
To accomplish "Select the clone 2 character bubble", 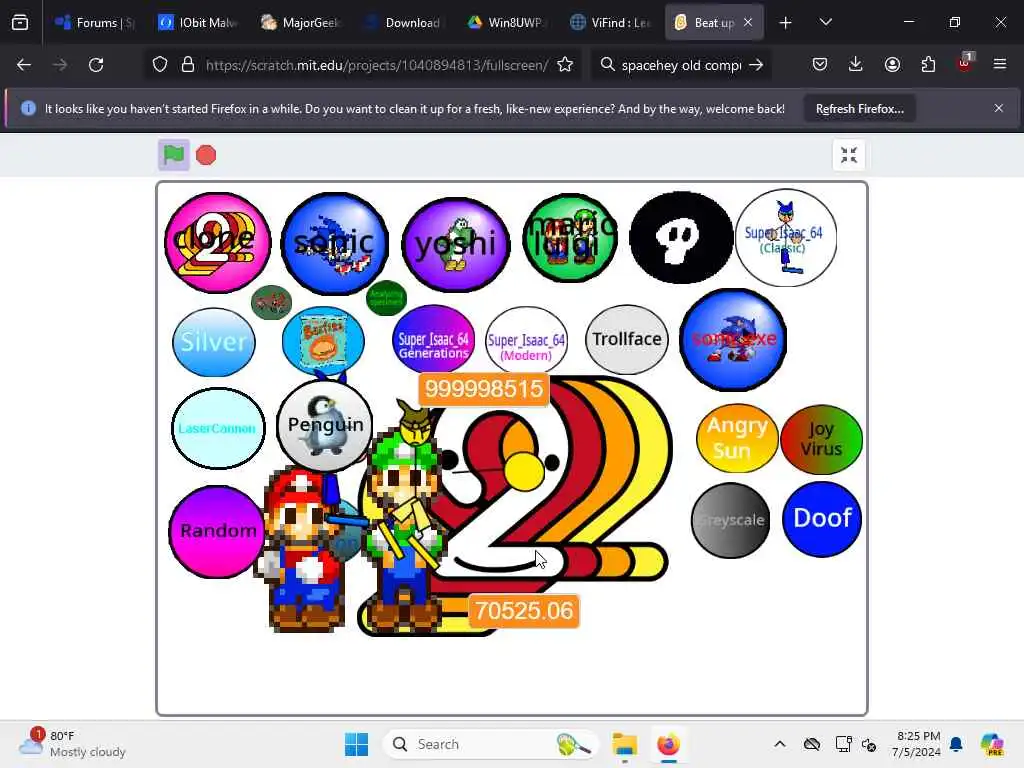I will tap(217, 242).
